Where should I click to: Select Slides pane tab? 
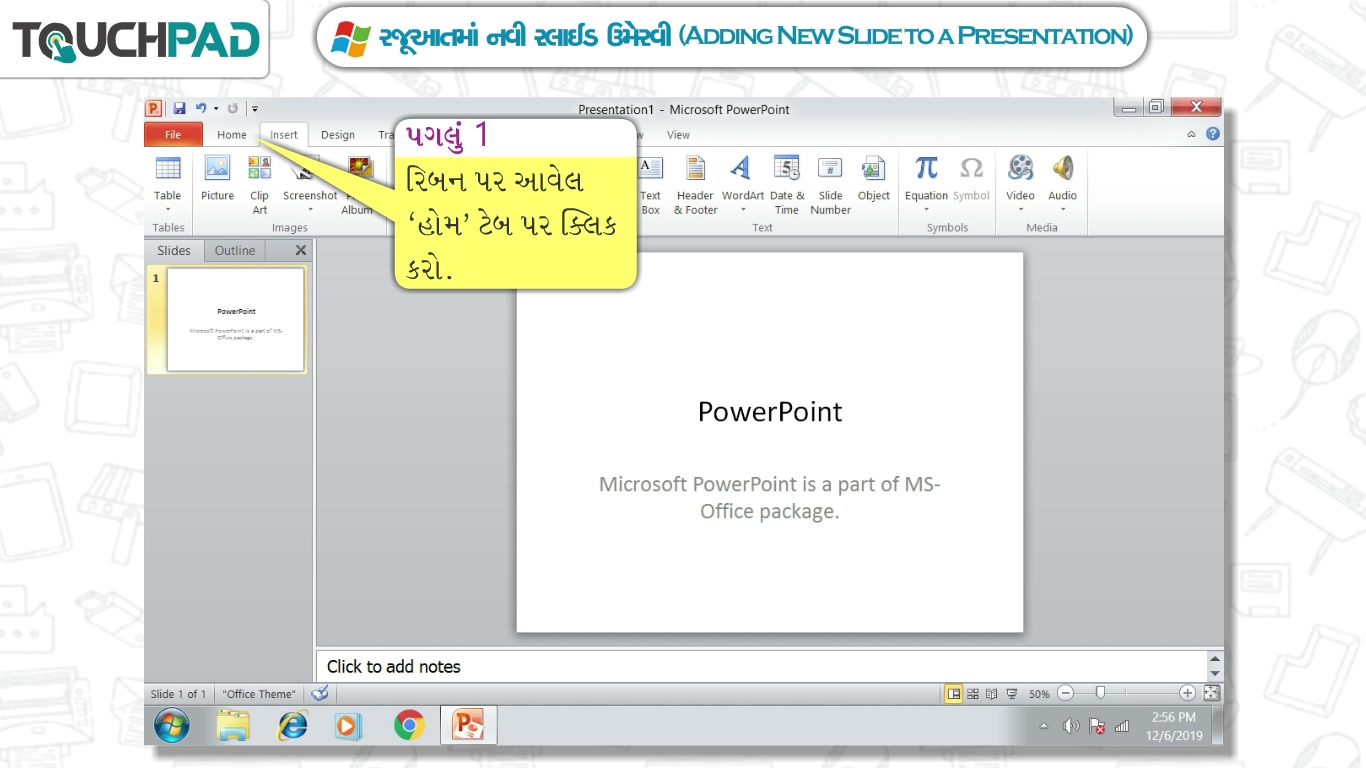(x=174, y=251)
